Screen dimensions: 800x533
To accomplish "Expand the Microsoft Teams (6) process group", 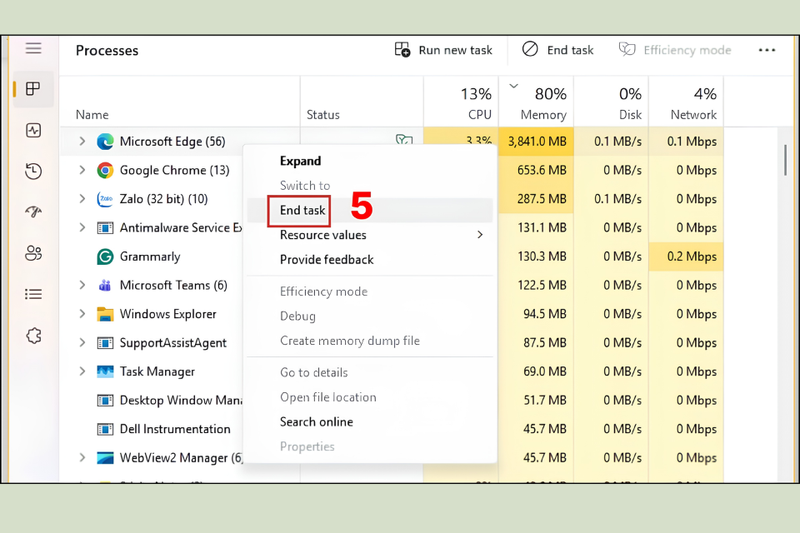I will tap(82, 285).
